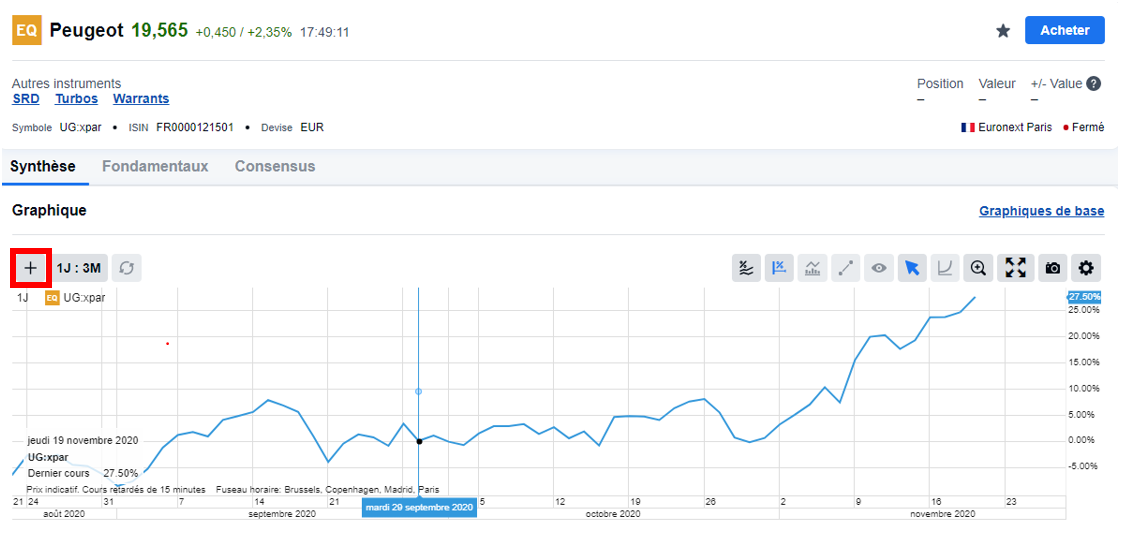Switch to the Synthèse tab
The height and width of the screenshot is (550, 1136).
tap(43, 167)
